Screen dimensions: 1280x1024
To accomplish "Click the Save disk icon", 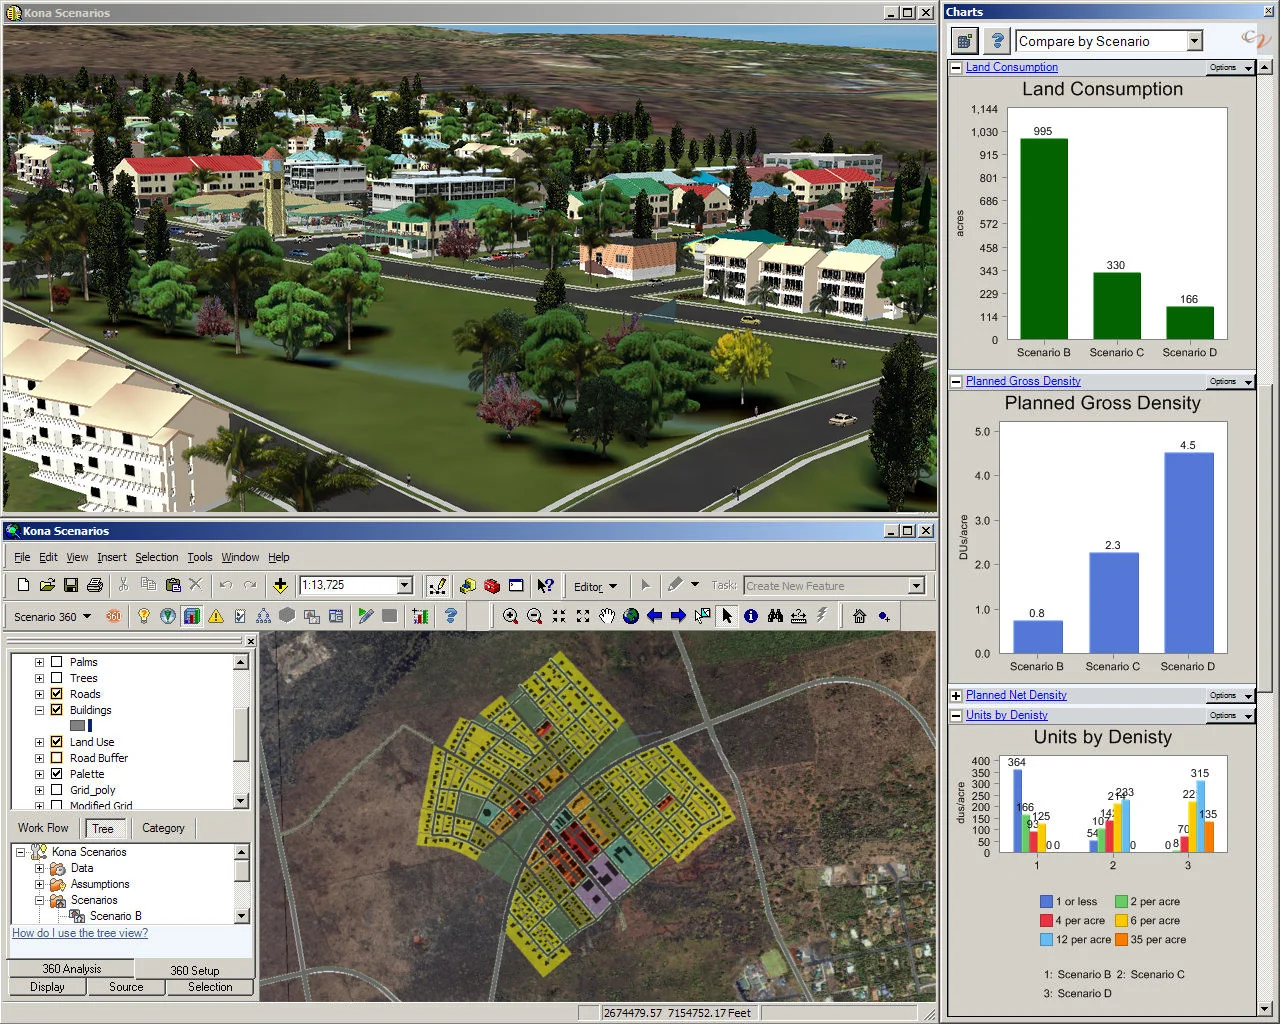I will (71, 585).
